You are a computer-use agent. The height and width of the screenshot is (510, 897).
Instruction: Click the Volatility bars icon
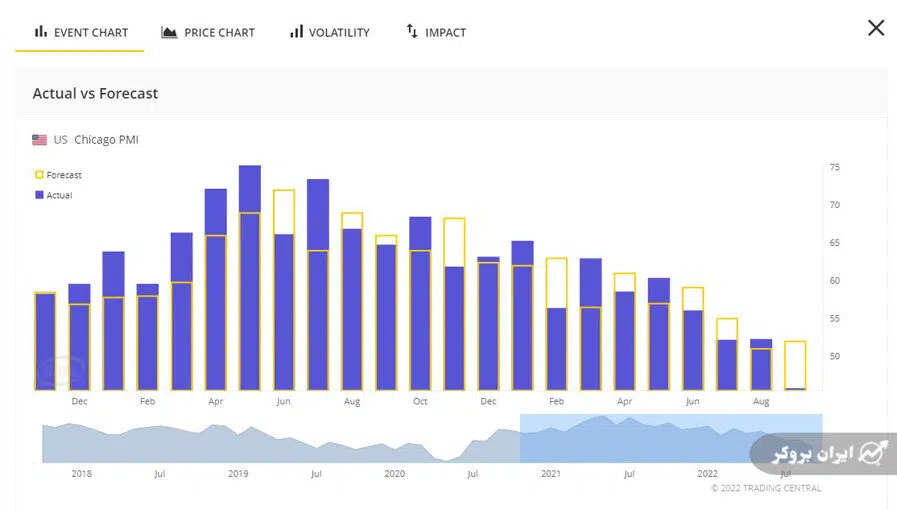click(x=296, y=32)
